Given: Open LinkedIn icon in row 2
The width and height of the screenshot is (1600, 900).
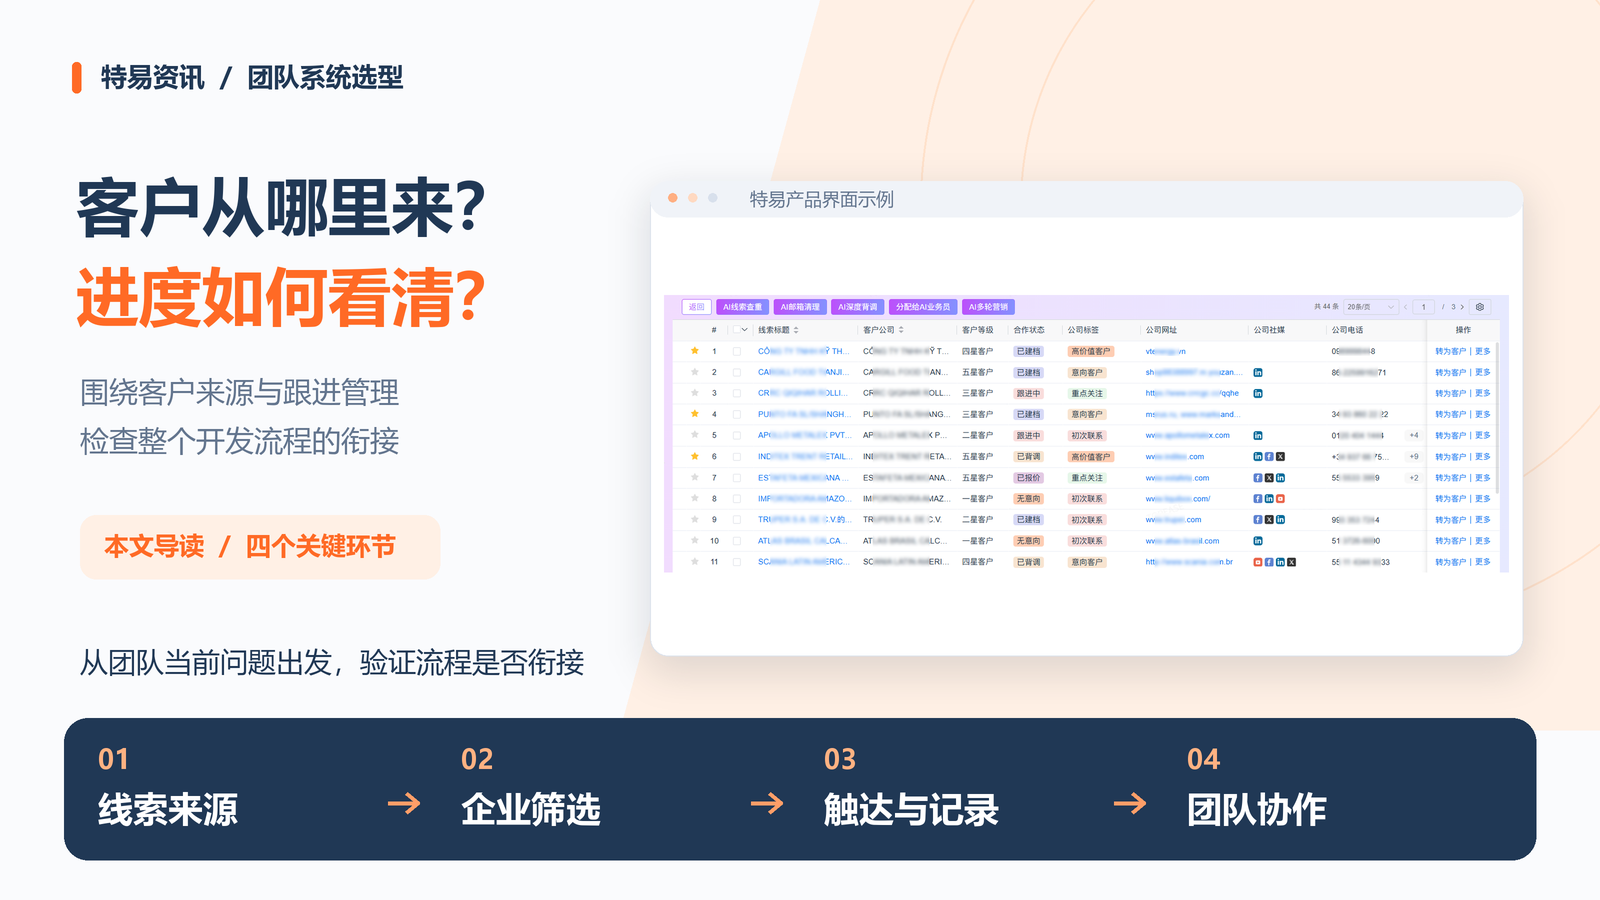Looking at the screenshot, I should coord(1258,372).
